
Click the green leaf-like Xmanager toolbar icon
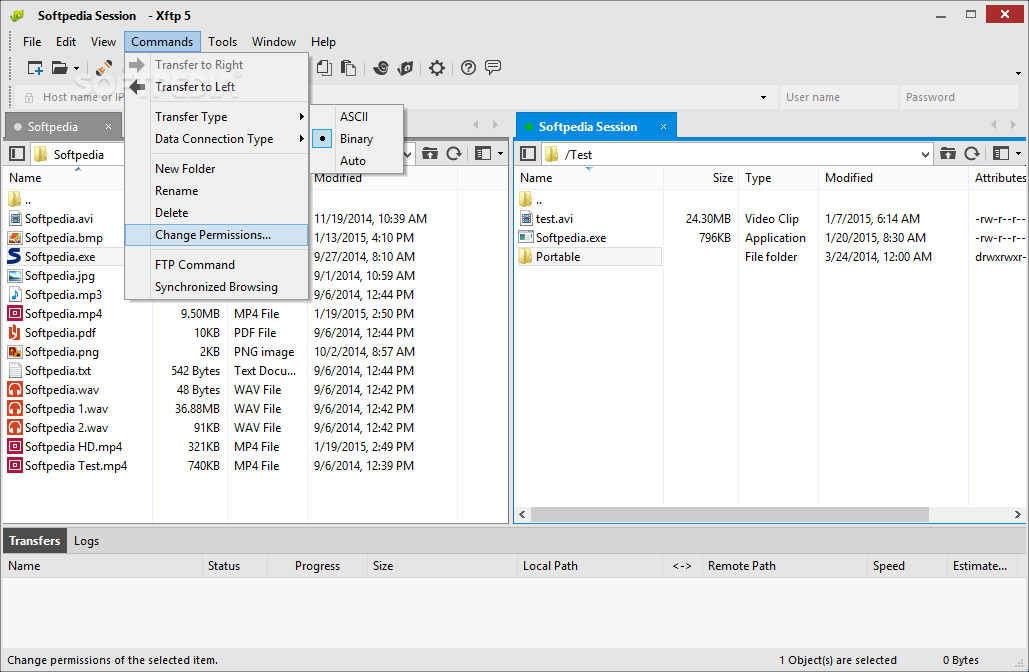[x=406, y=68]
